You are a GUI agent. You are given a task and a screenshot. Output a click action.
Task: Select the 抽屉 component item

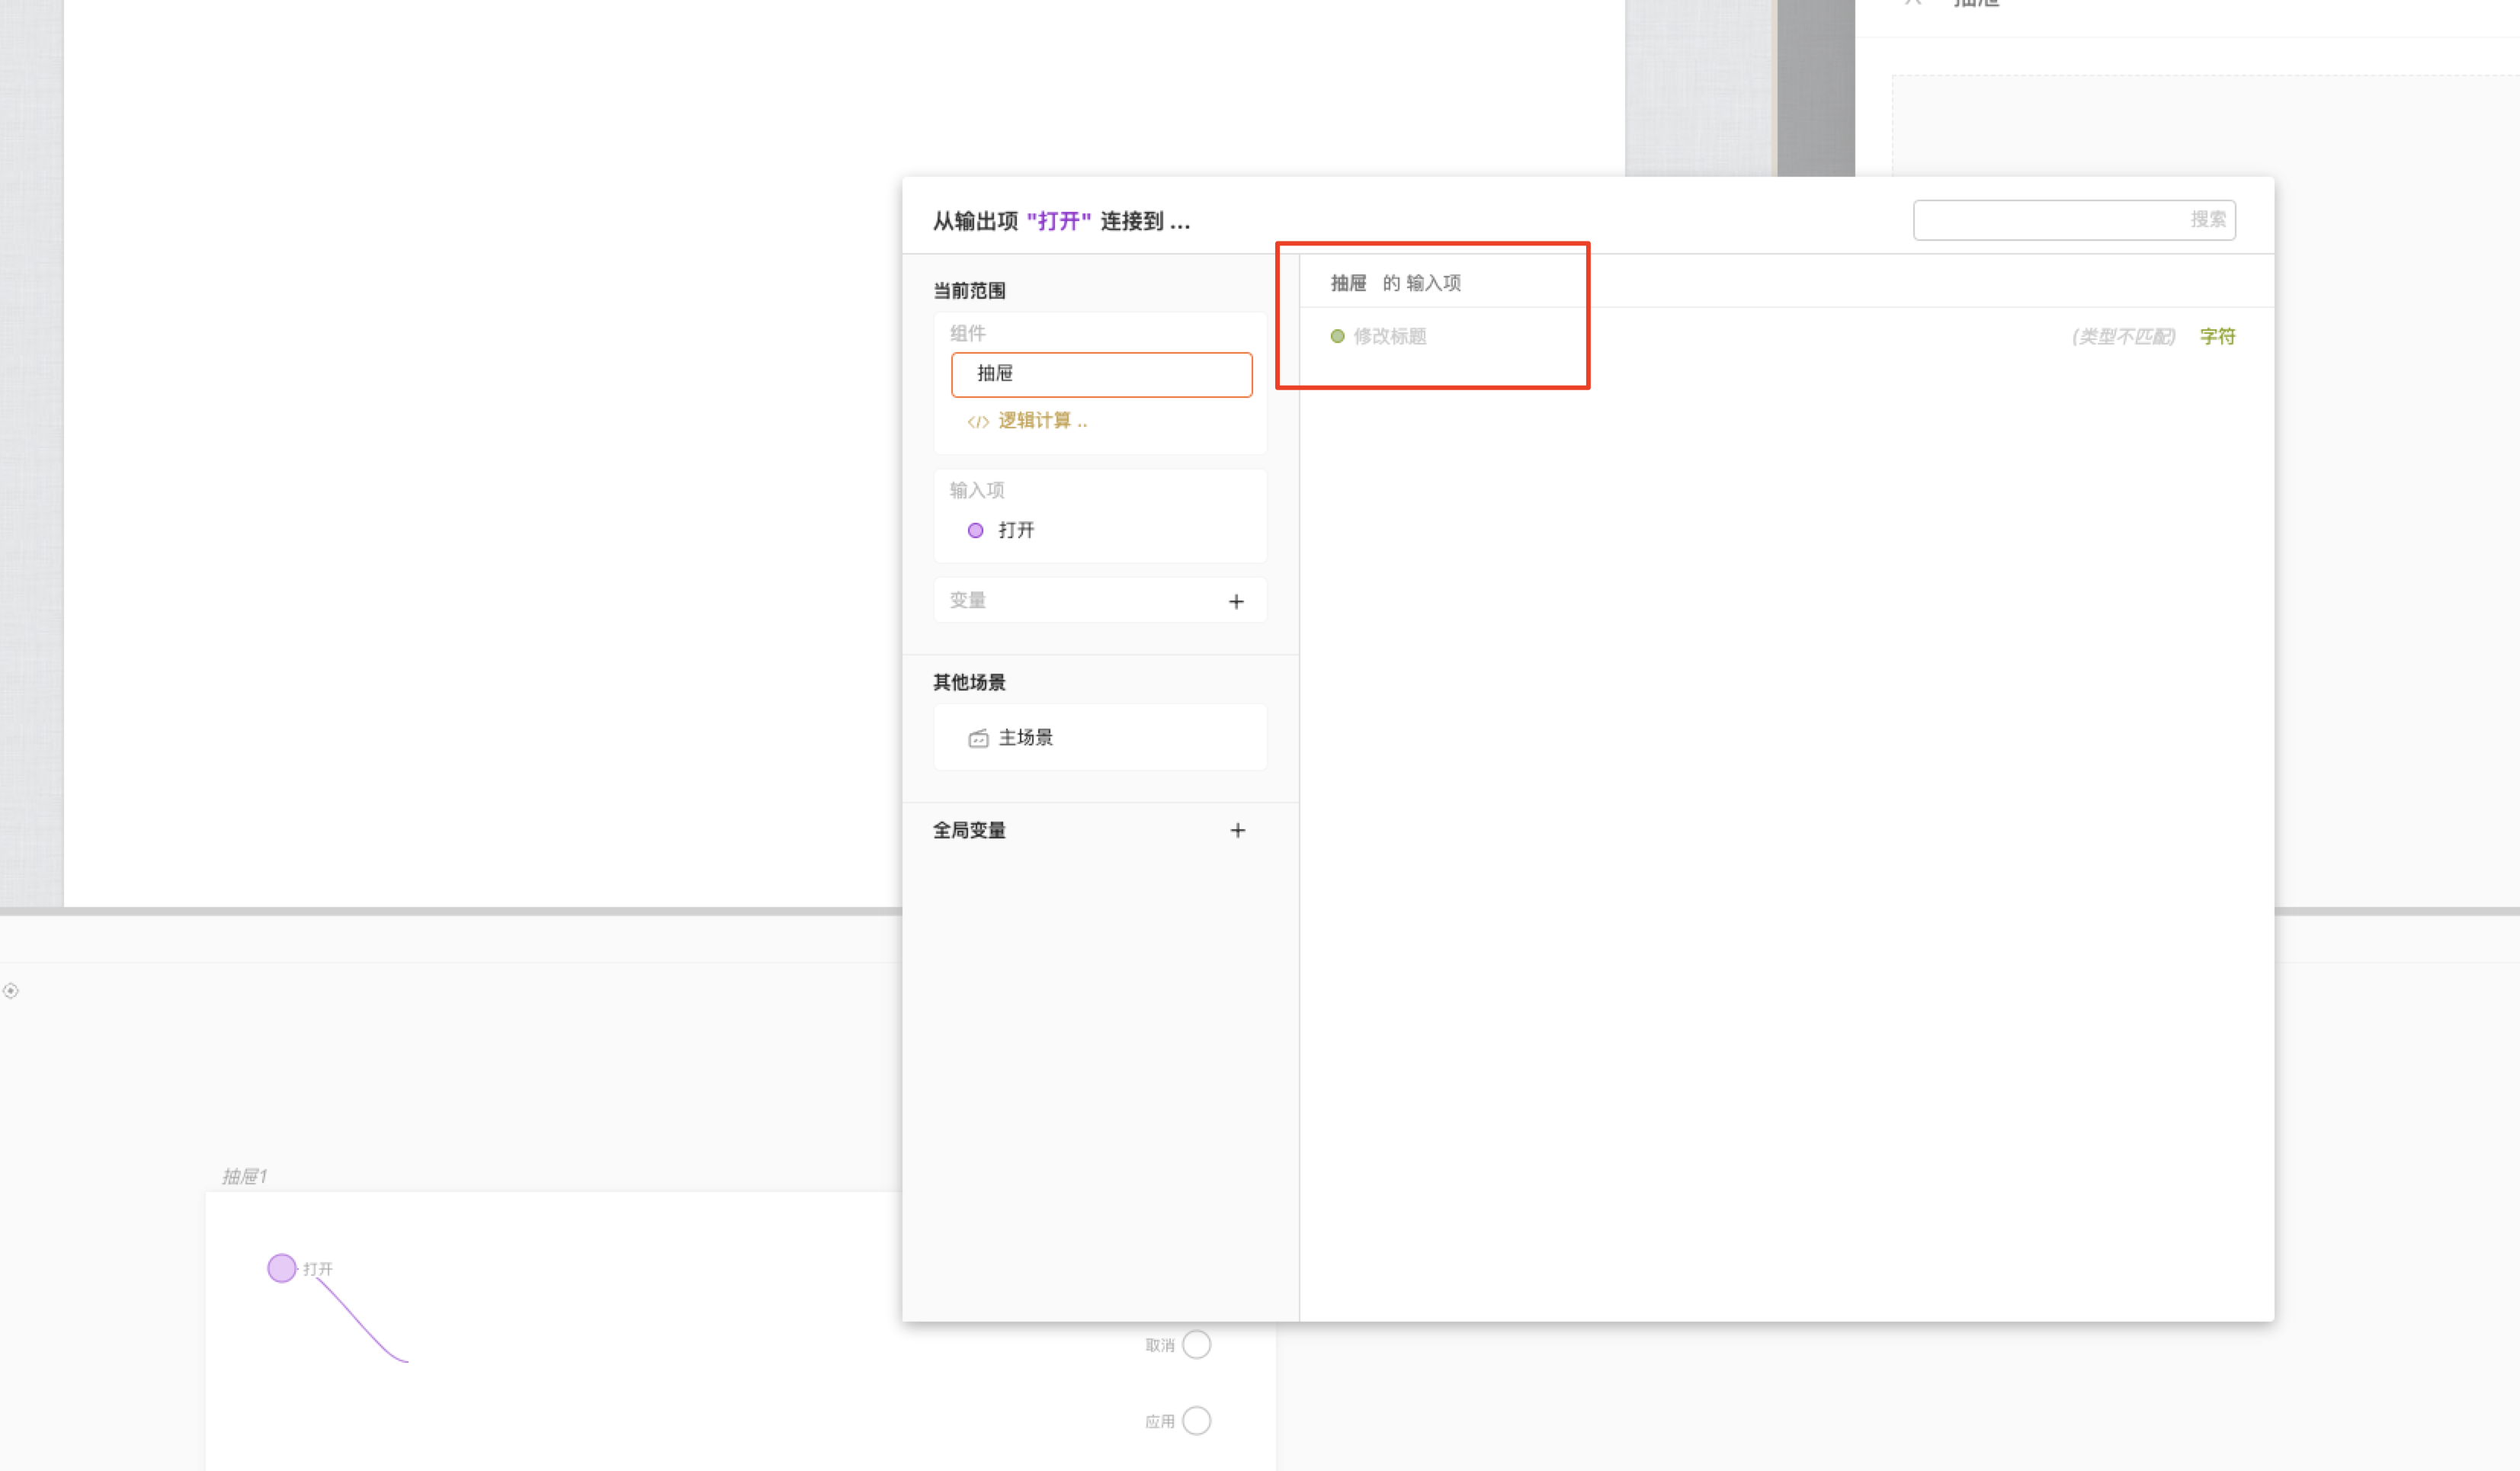[1101, 374]
